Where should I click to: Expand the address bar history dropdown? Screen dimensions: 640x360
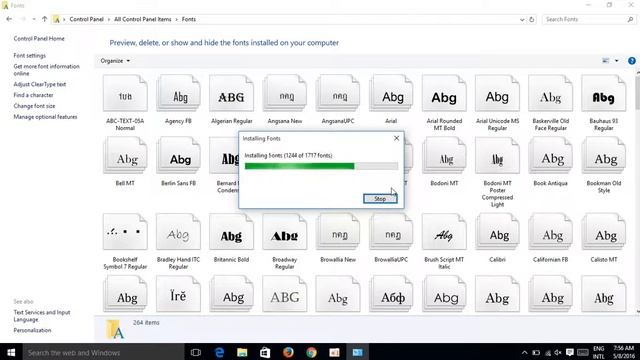(x=522, y=20)
